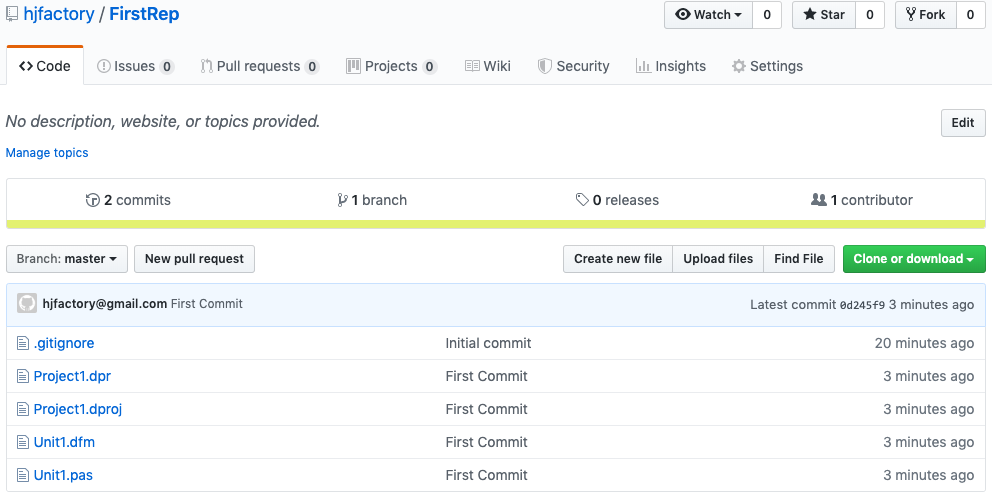
Task: Click the commits history clock icon
Action: (x=92, y=200)
